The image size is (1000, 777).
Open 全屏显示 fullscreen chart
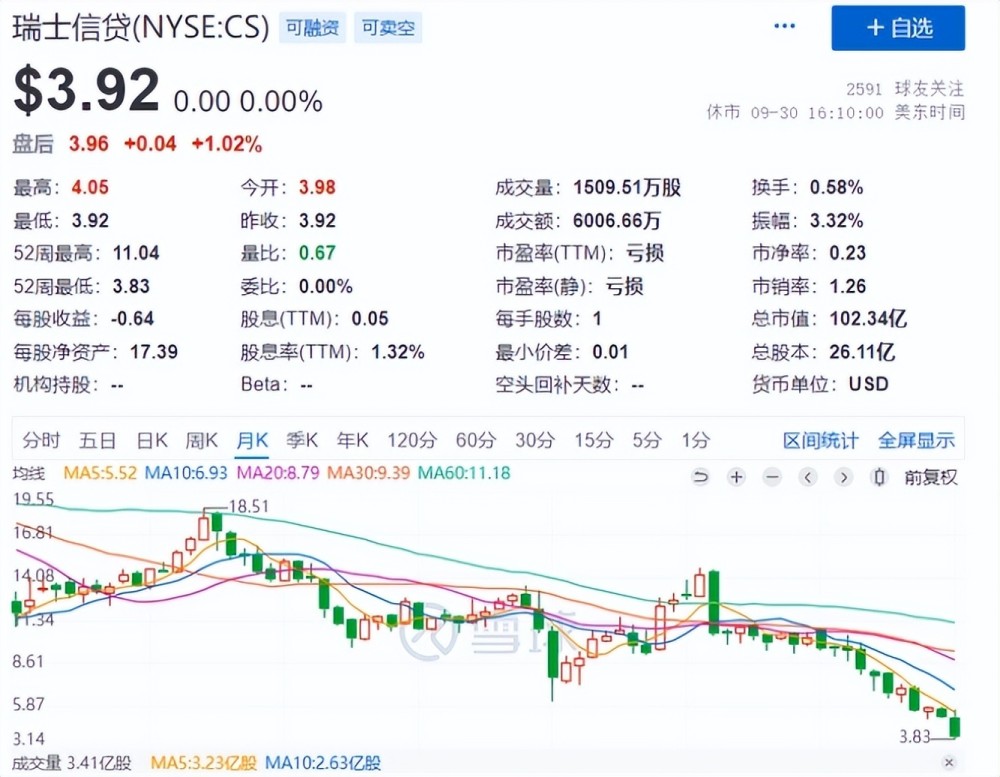click(x=916, y=440)
